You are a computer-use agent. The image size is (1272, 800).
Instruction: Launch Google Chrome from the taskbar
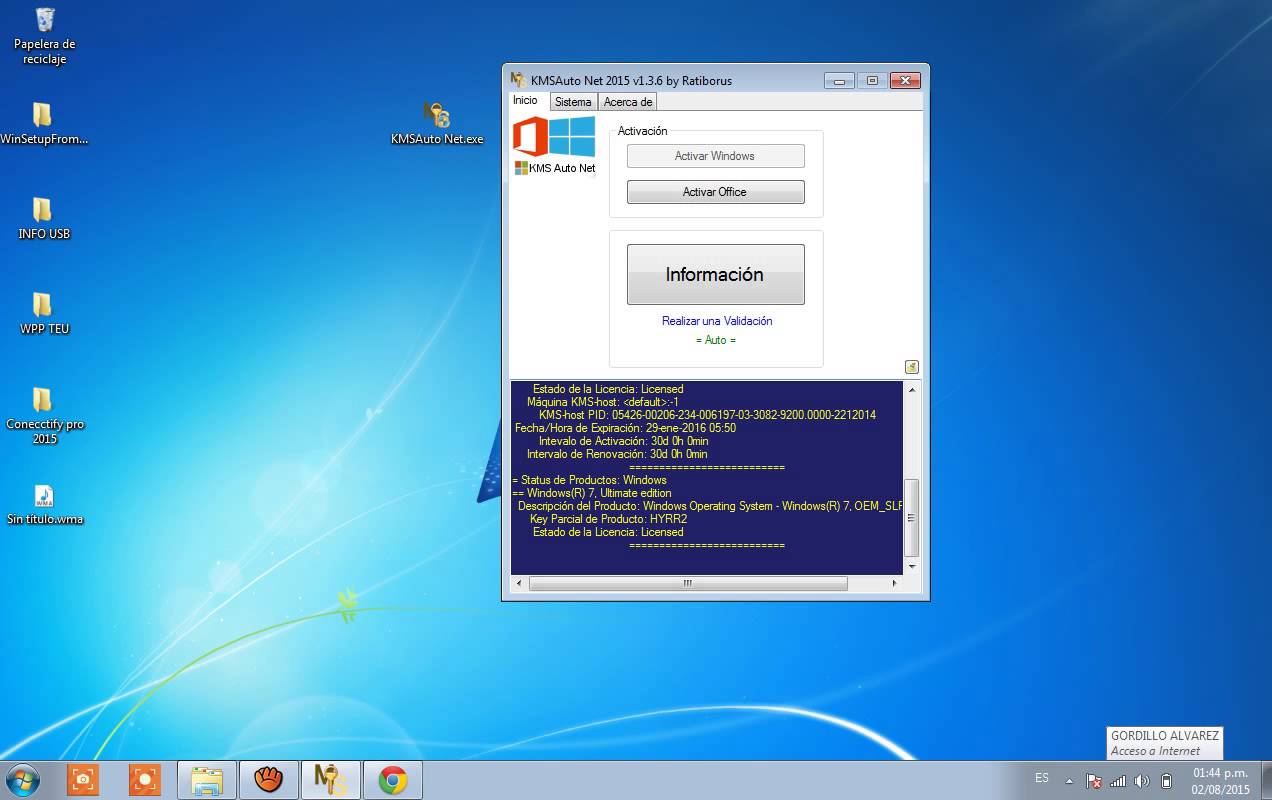click(x=393, y=780)
